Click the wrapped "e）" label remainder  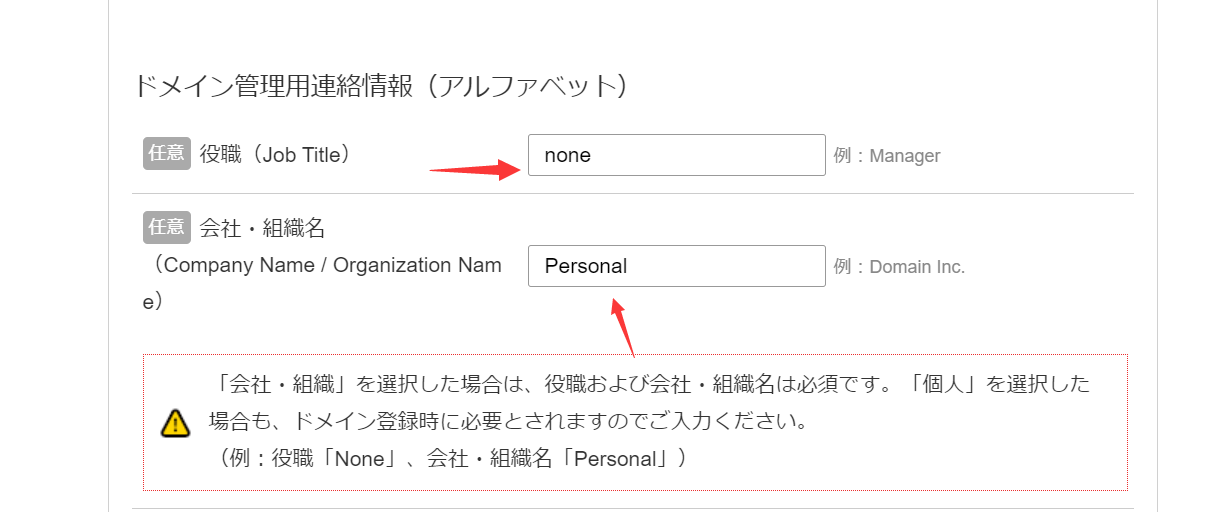point(152,301)
